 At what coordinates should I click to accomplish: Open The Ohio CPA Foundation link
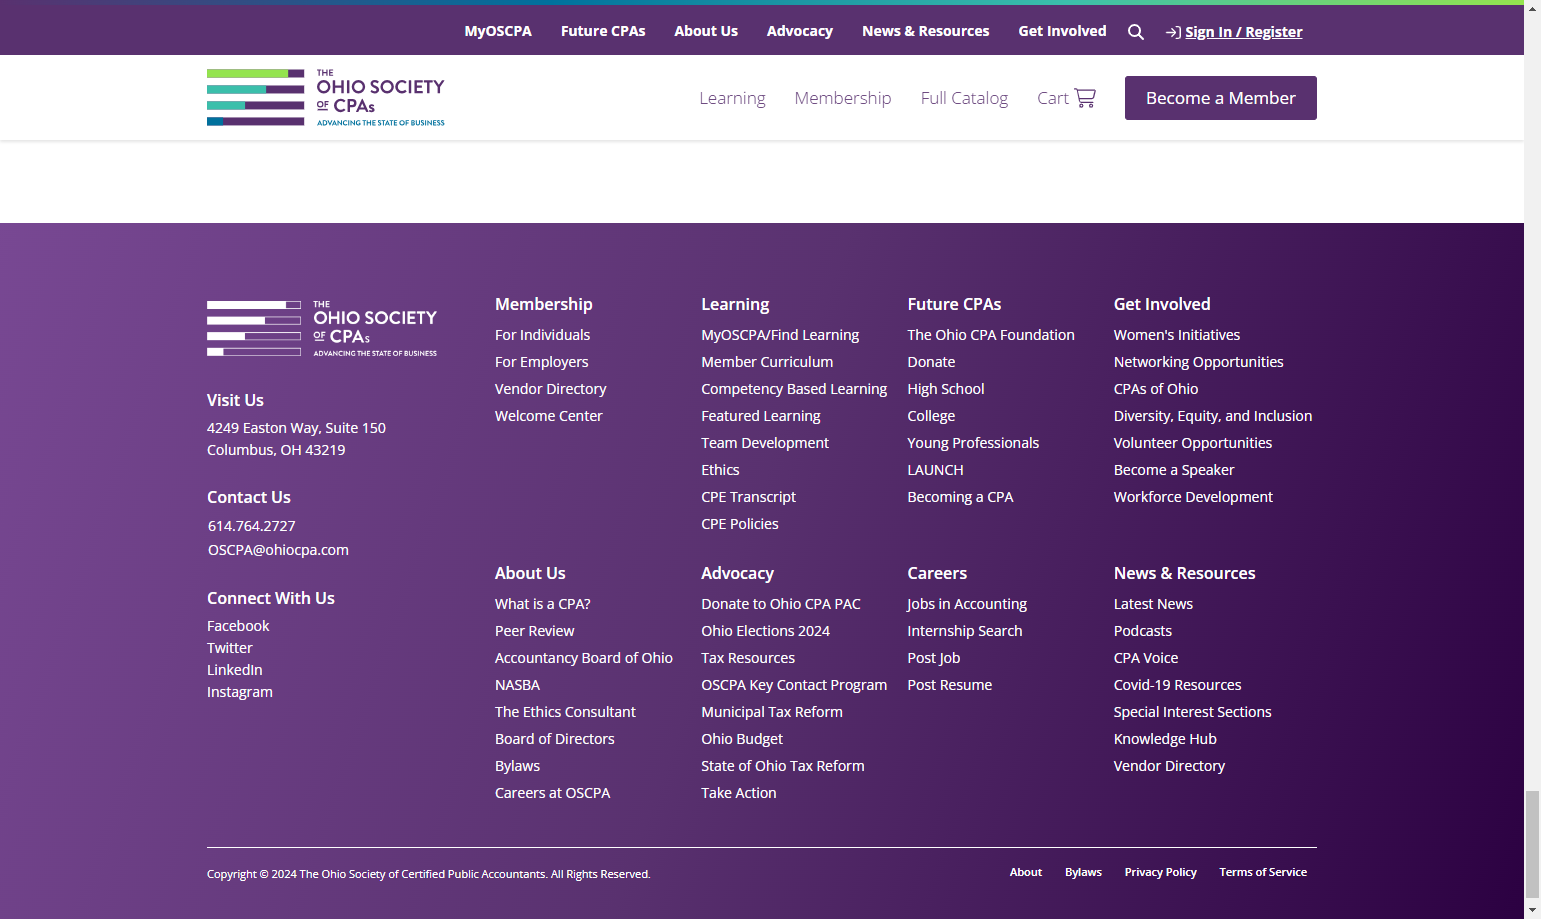pyautogui.click(x=991, y=335)
